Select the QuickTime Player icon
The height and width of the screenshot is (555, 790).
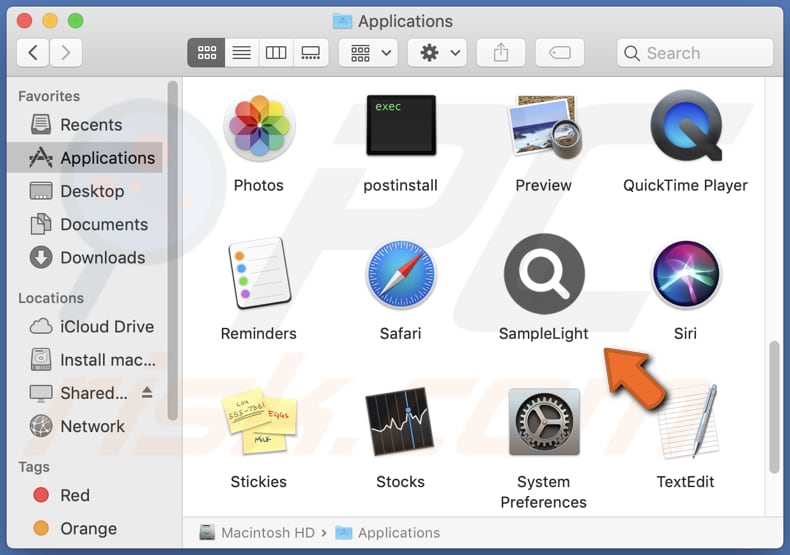[x=685, y=127]
